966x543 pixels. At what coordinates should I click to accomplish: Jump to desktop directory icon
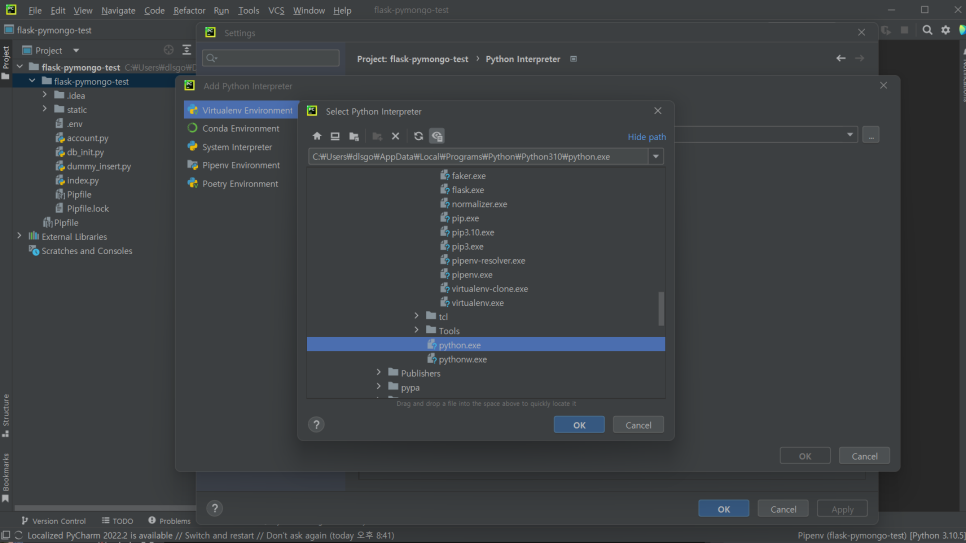point(335,136)
